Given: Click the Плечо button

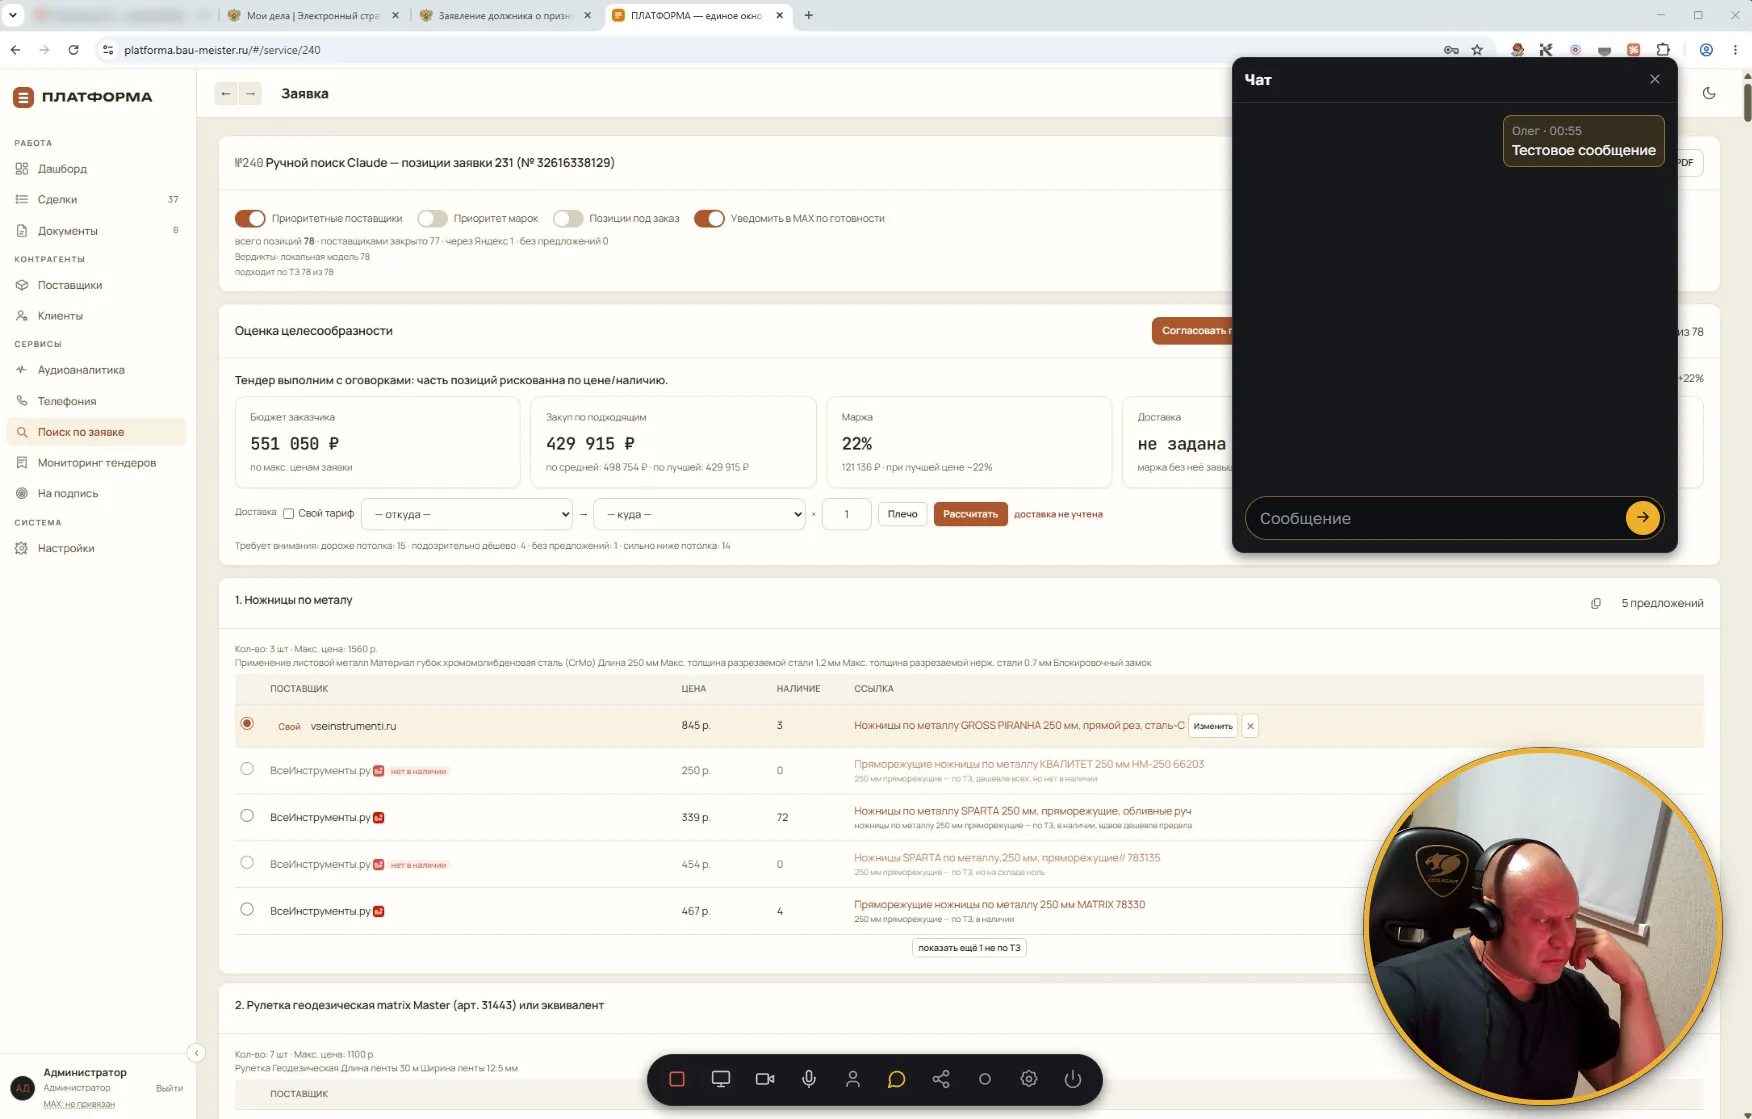Looking at the screenshot, I should [902, 514].
